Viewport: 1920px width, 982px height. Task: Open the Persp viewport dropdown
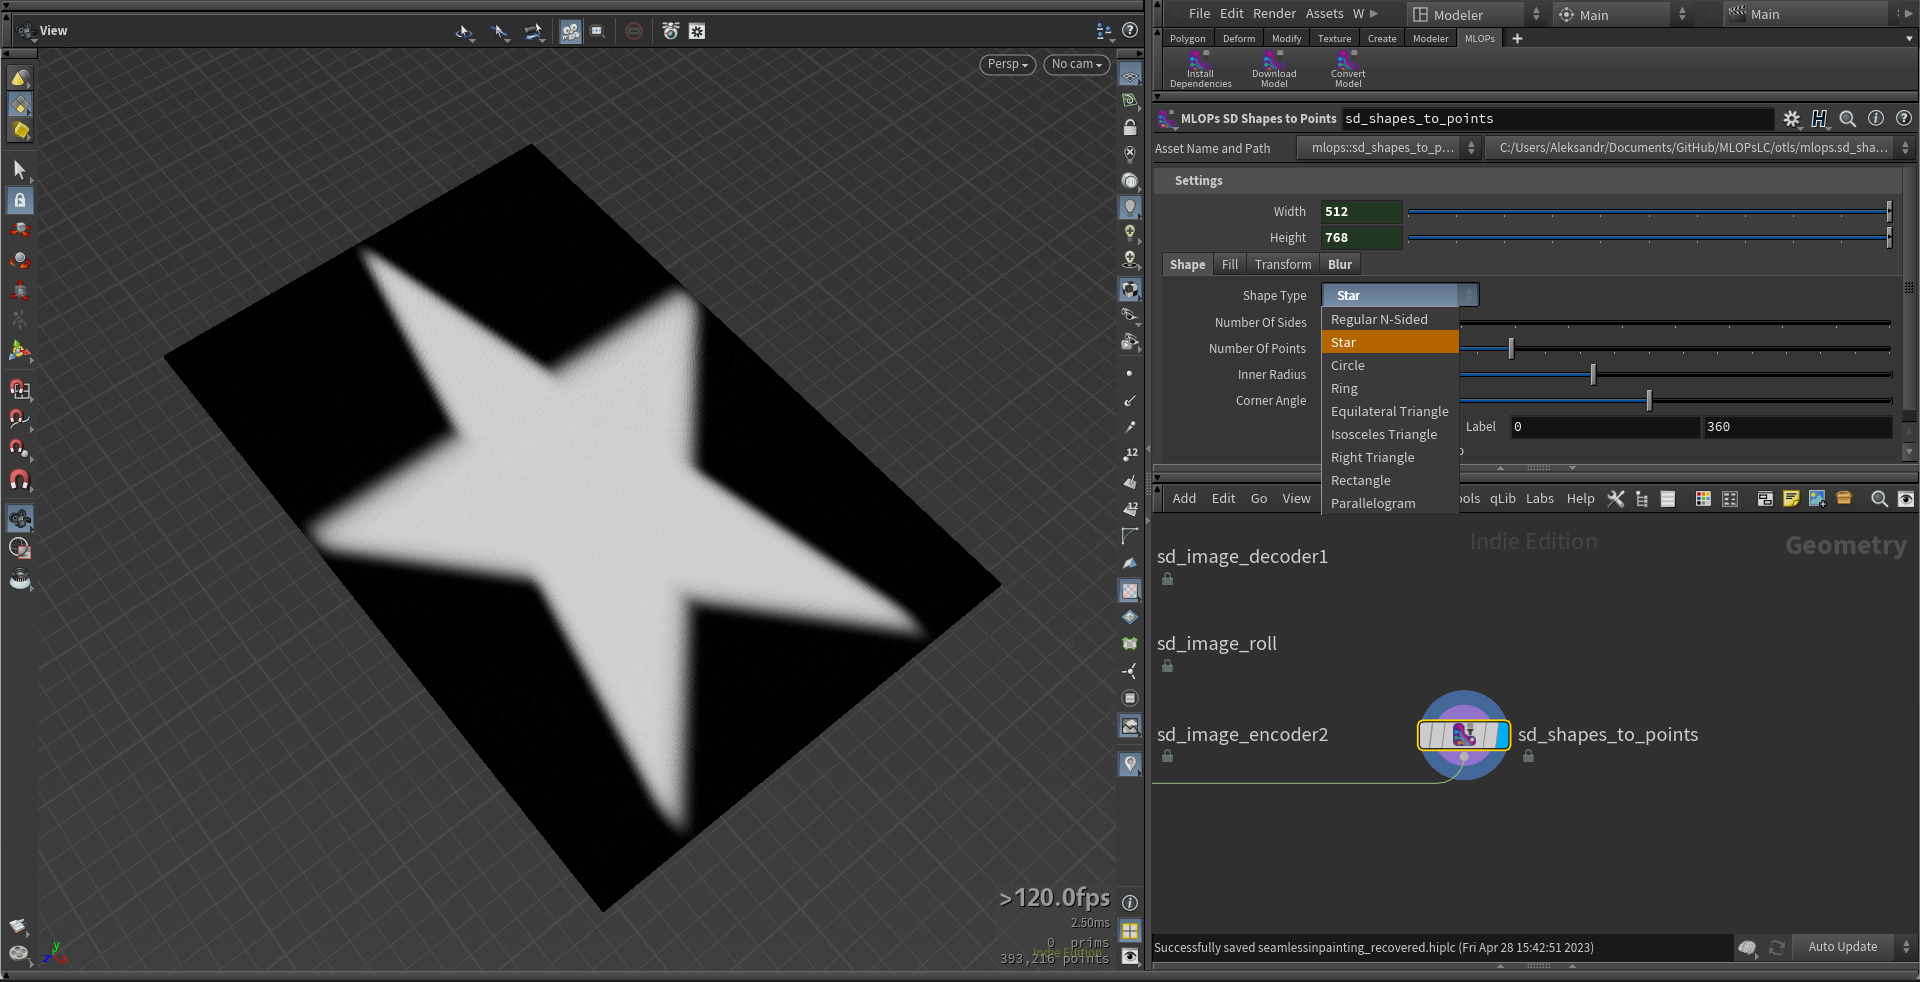1007,64
